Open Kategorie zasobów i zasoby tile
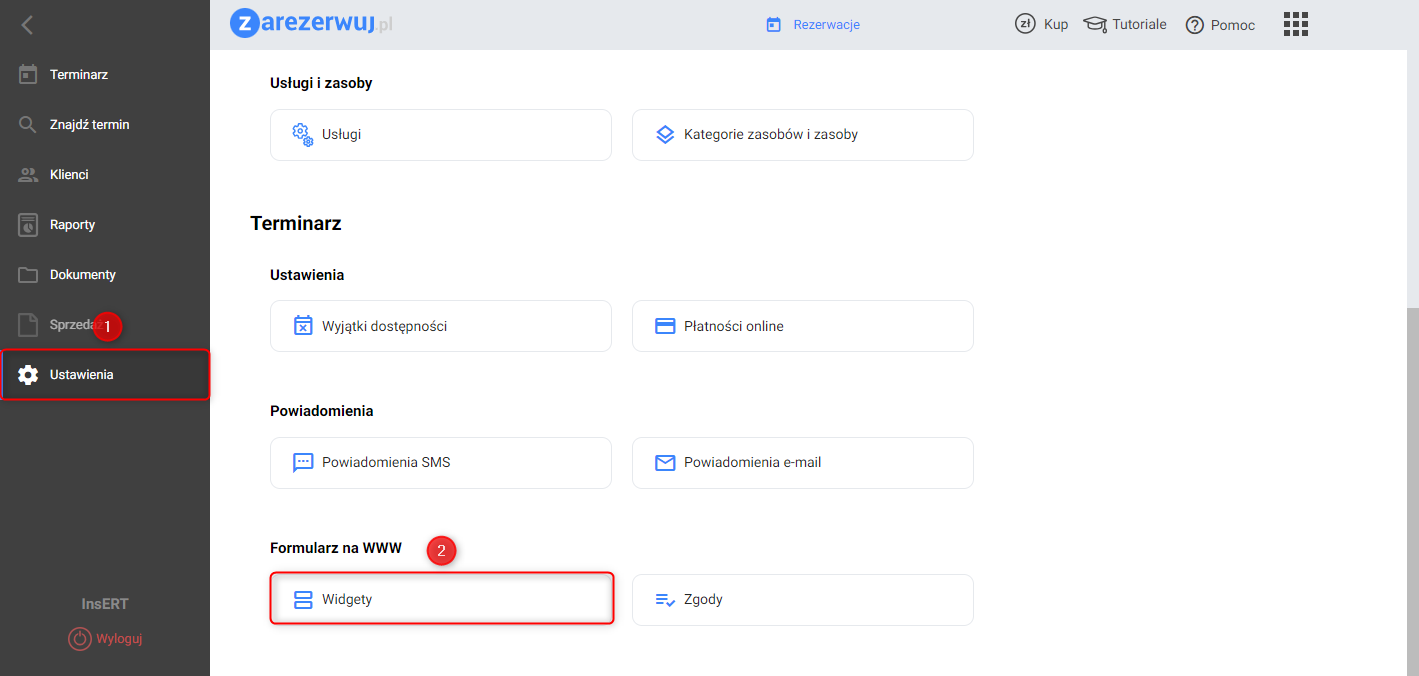The width and height of the screenshot is (1419, 676). coord(802,135)
